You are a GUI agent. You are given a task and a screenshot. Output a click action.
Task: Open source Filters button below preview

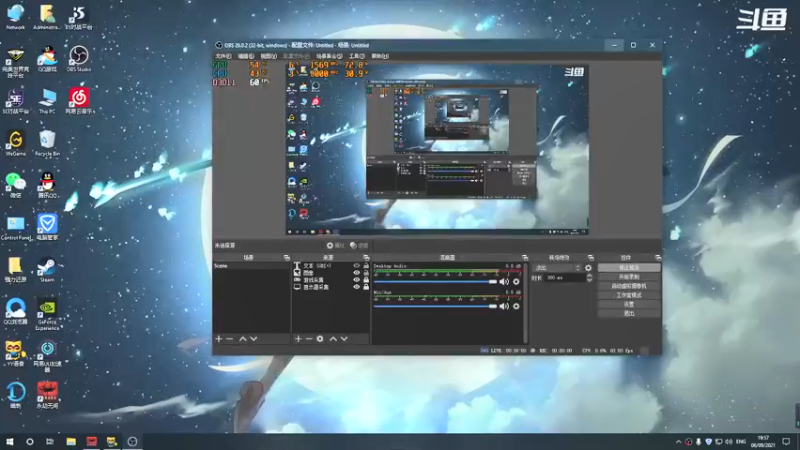pyautogui.click(x=359, y=245)
